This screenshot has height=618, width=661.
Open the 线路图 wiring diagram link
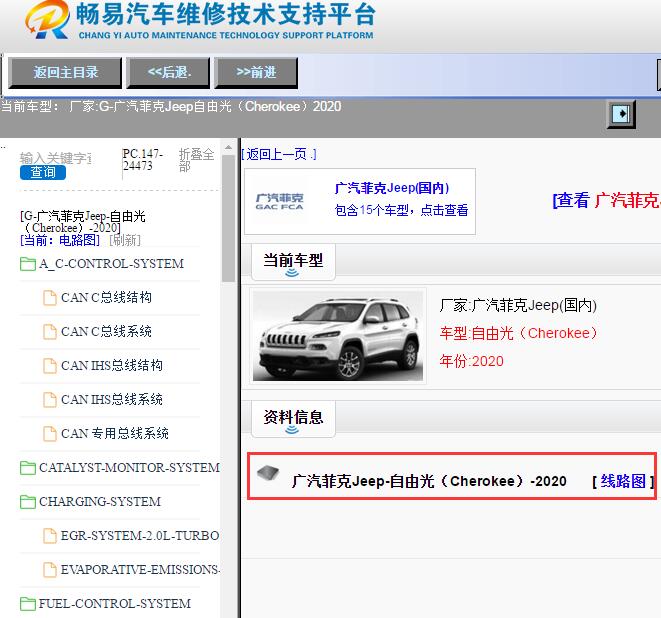pos(623,481)
